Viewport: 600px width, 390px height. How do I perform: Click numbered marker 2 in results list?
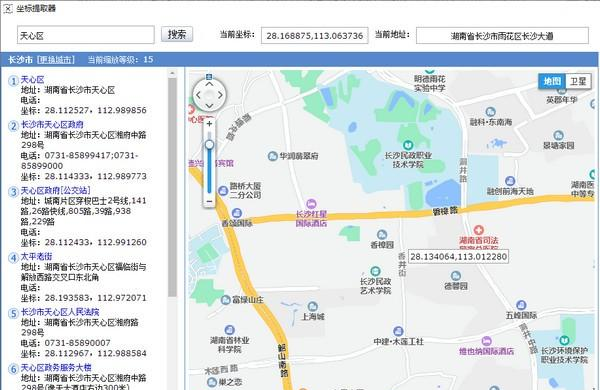(x=13, y=126)
